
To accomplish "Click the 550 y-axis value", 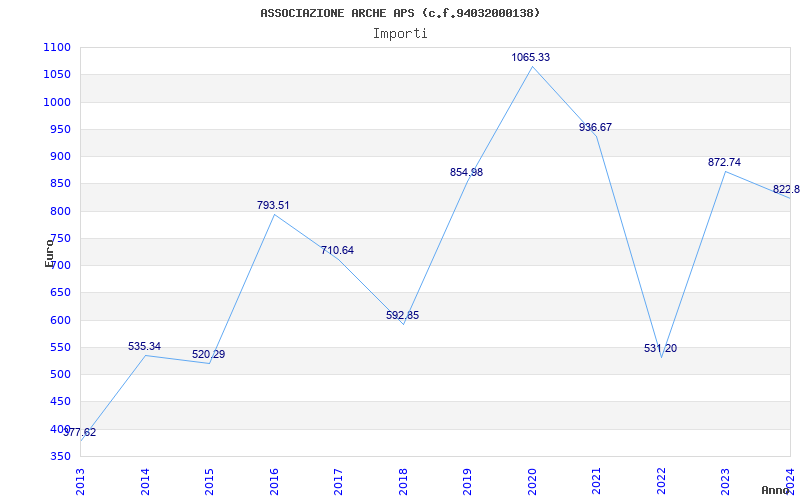I will 60,347.
